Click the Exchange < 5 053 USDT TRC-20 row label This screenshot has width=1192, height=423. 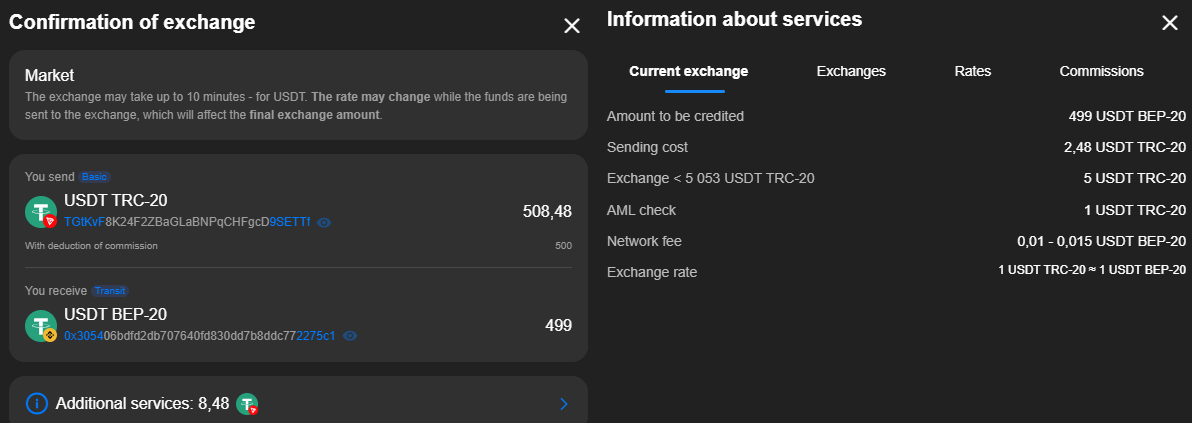pyautogui.click(x=711, y=179)
